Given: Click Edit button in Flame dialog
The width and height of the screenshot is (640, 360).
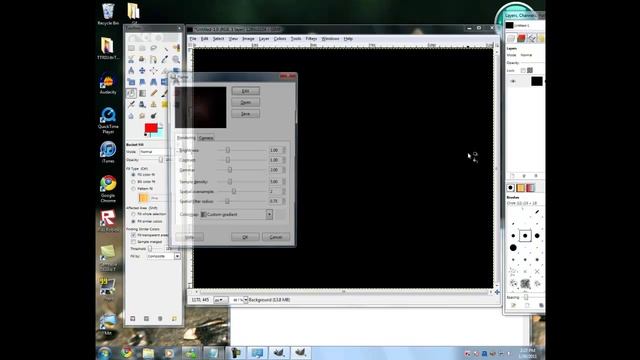Looking at the screenshot, I should 245,91.
